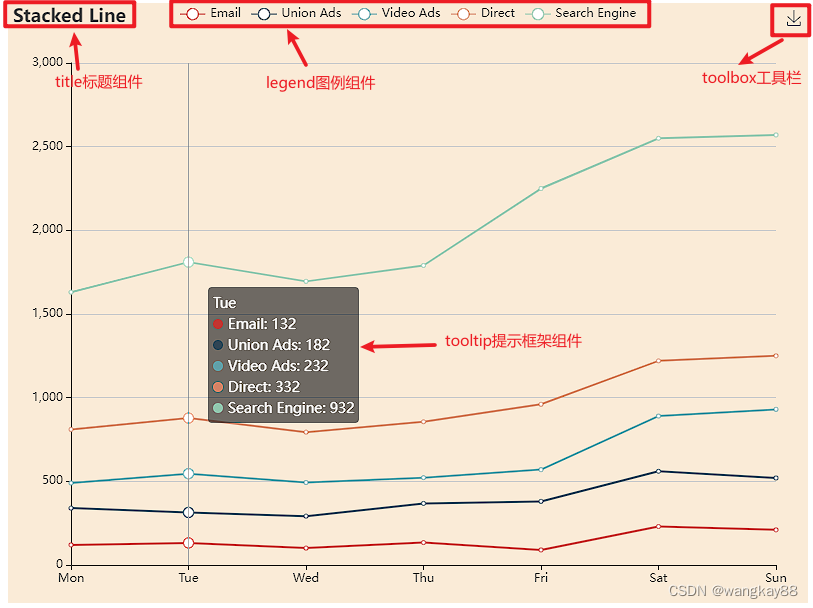
Task: Click Search Engine point on Wed
Action: click(306, 281)
